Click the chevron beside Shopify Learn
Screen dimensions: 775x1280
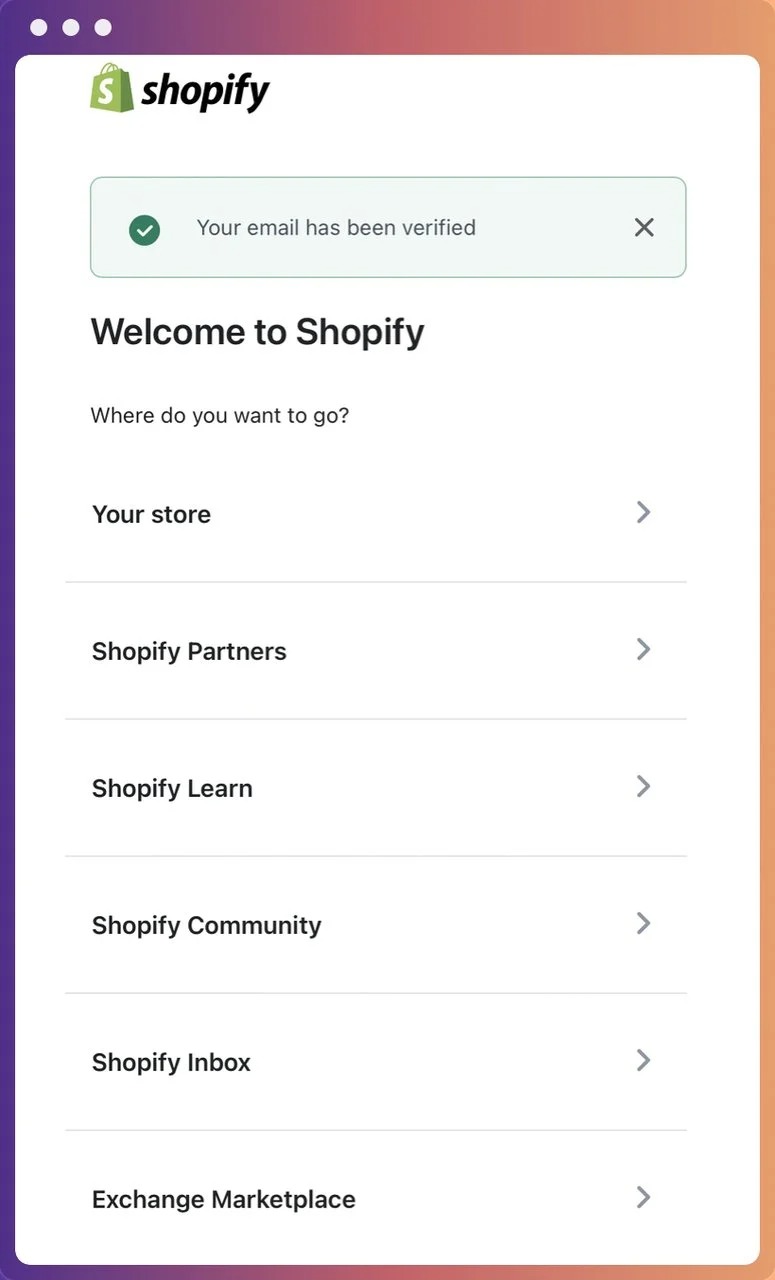point(643,786)
